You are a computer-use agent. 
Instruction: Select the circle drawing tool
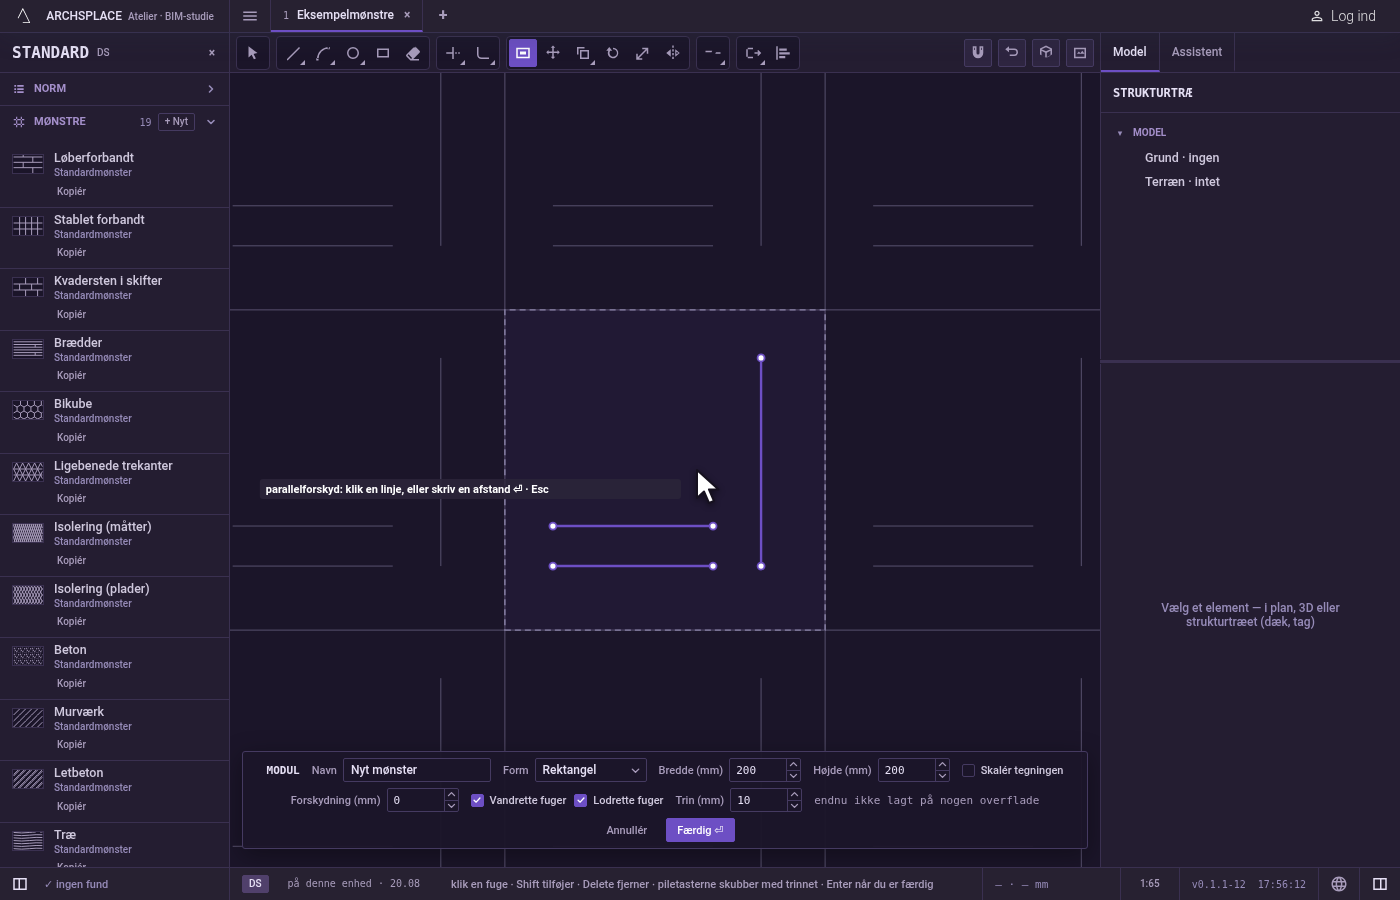coord(353,53)
